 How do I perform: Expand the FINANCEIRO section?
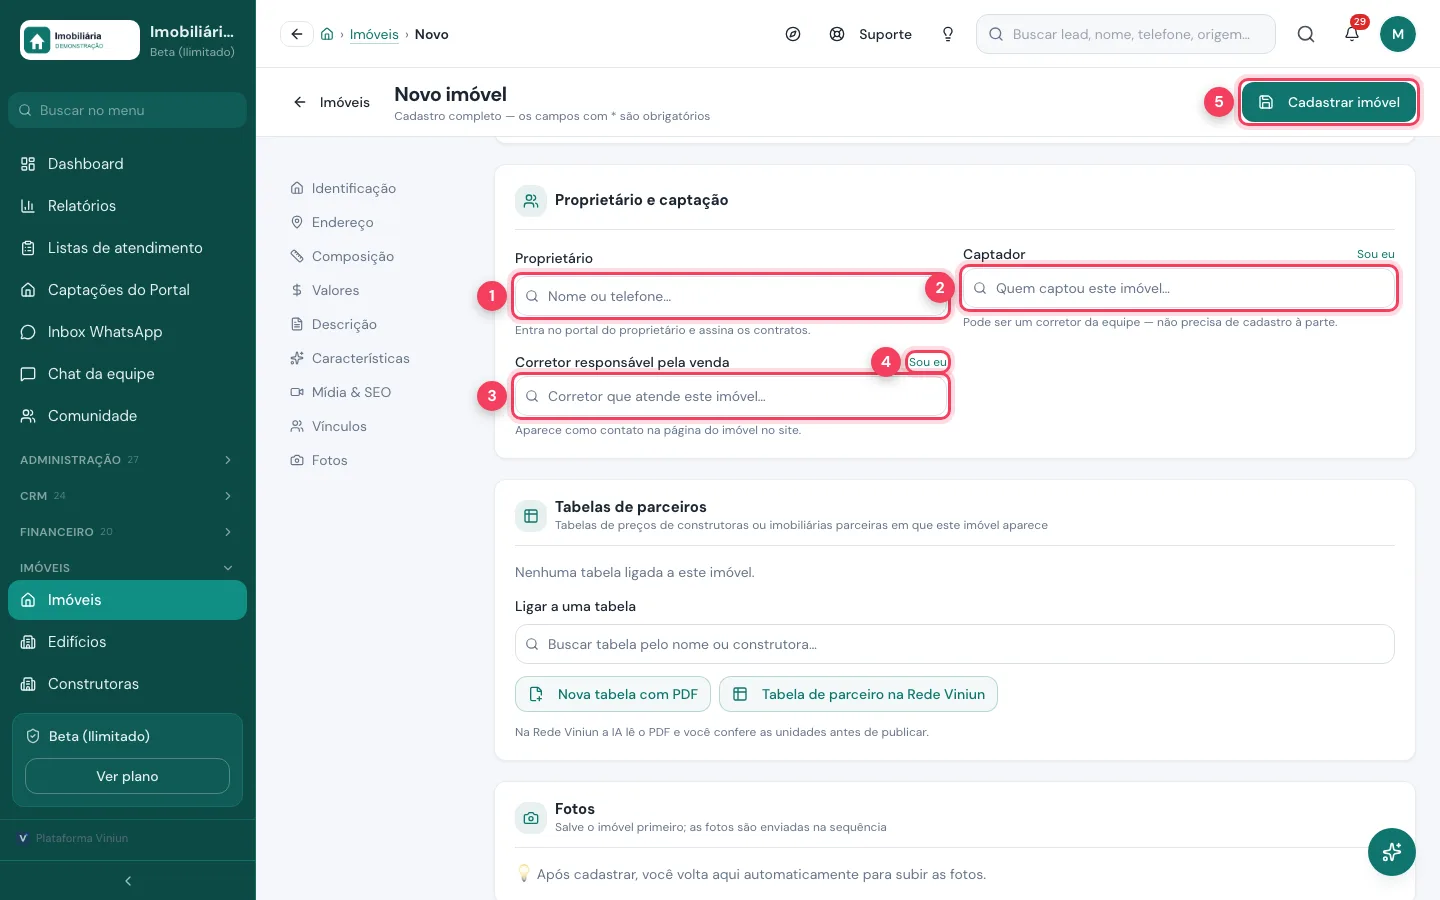coord(127,532)
